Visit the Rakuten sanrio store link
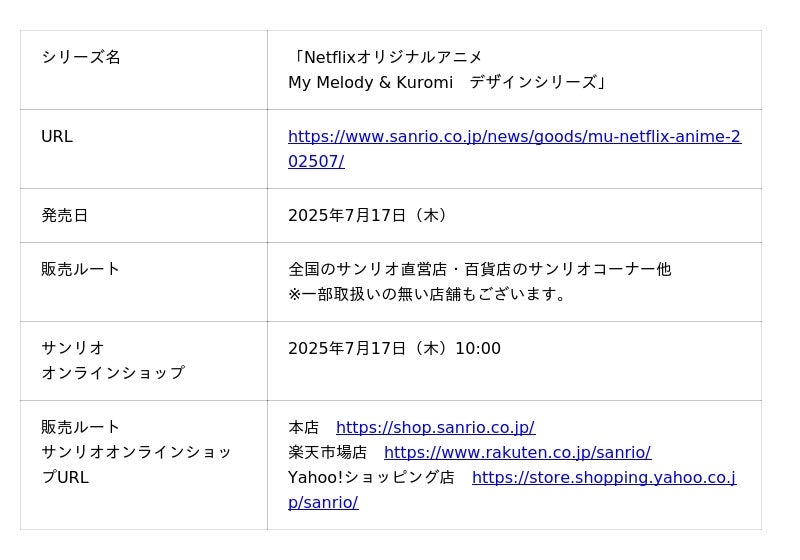Screen dimensions: 800x560 [x=517, y=453]
